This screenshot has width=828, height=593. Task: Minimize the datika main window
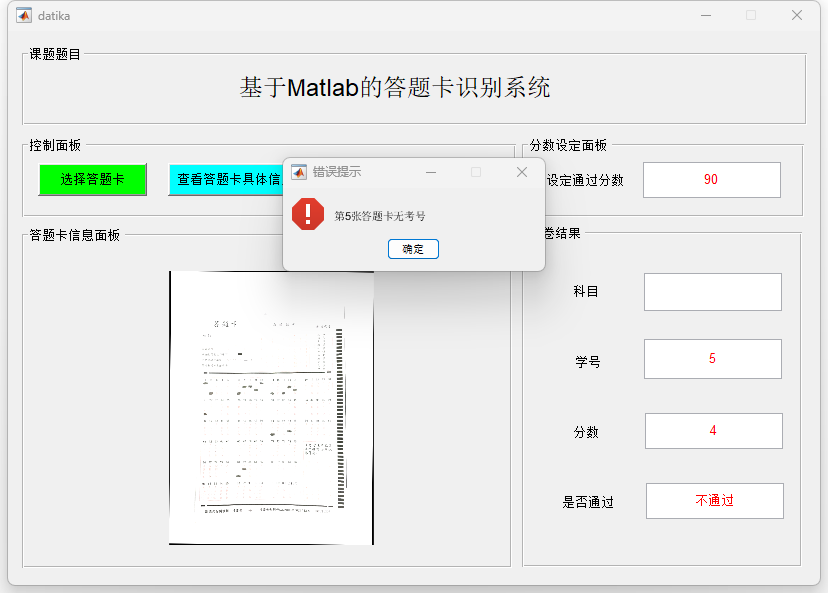click(x=706, y=15)
